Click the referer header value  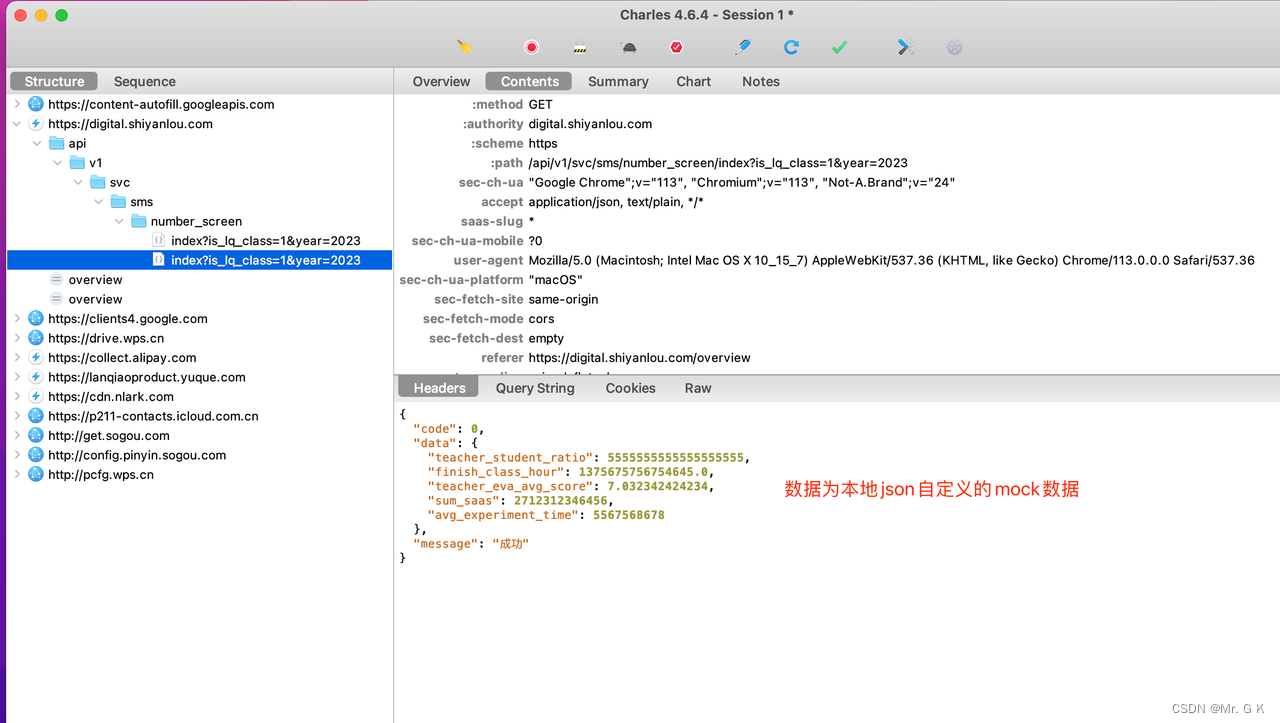639,358
